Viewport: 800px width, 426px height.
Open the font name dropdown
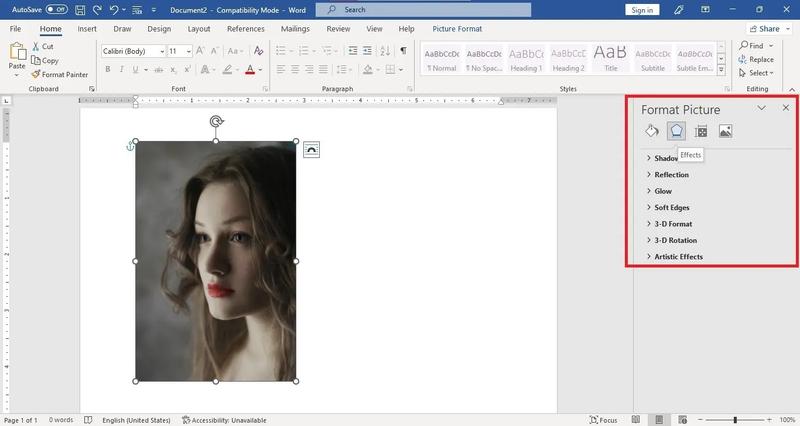(x=162, y=51)
